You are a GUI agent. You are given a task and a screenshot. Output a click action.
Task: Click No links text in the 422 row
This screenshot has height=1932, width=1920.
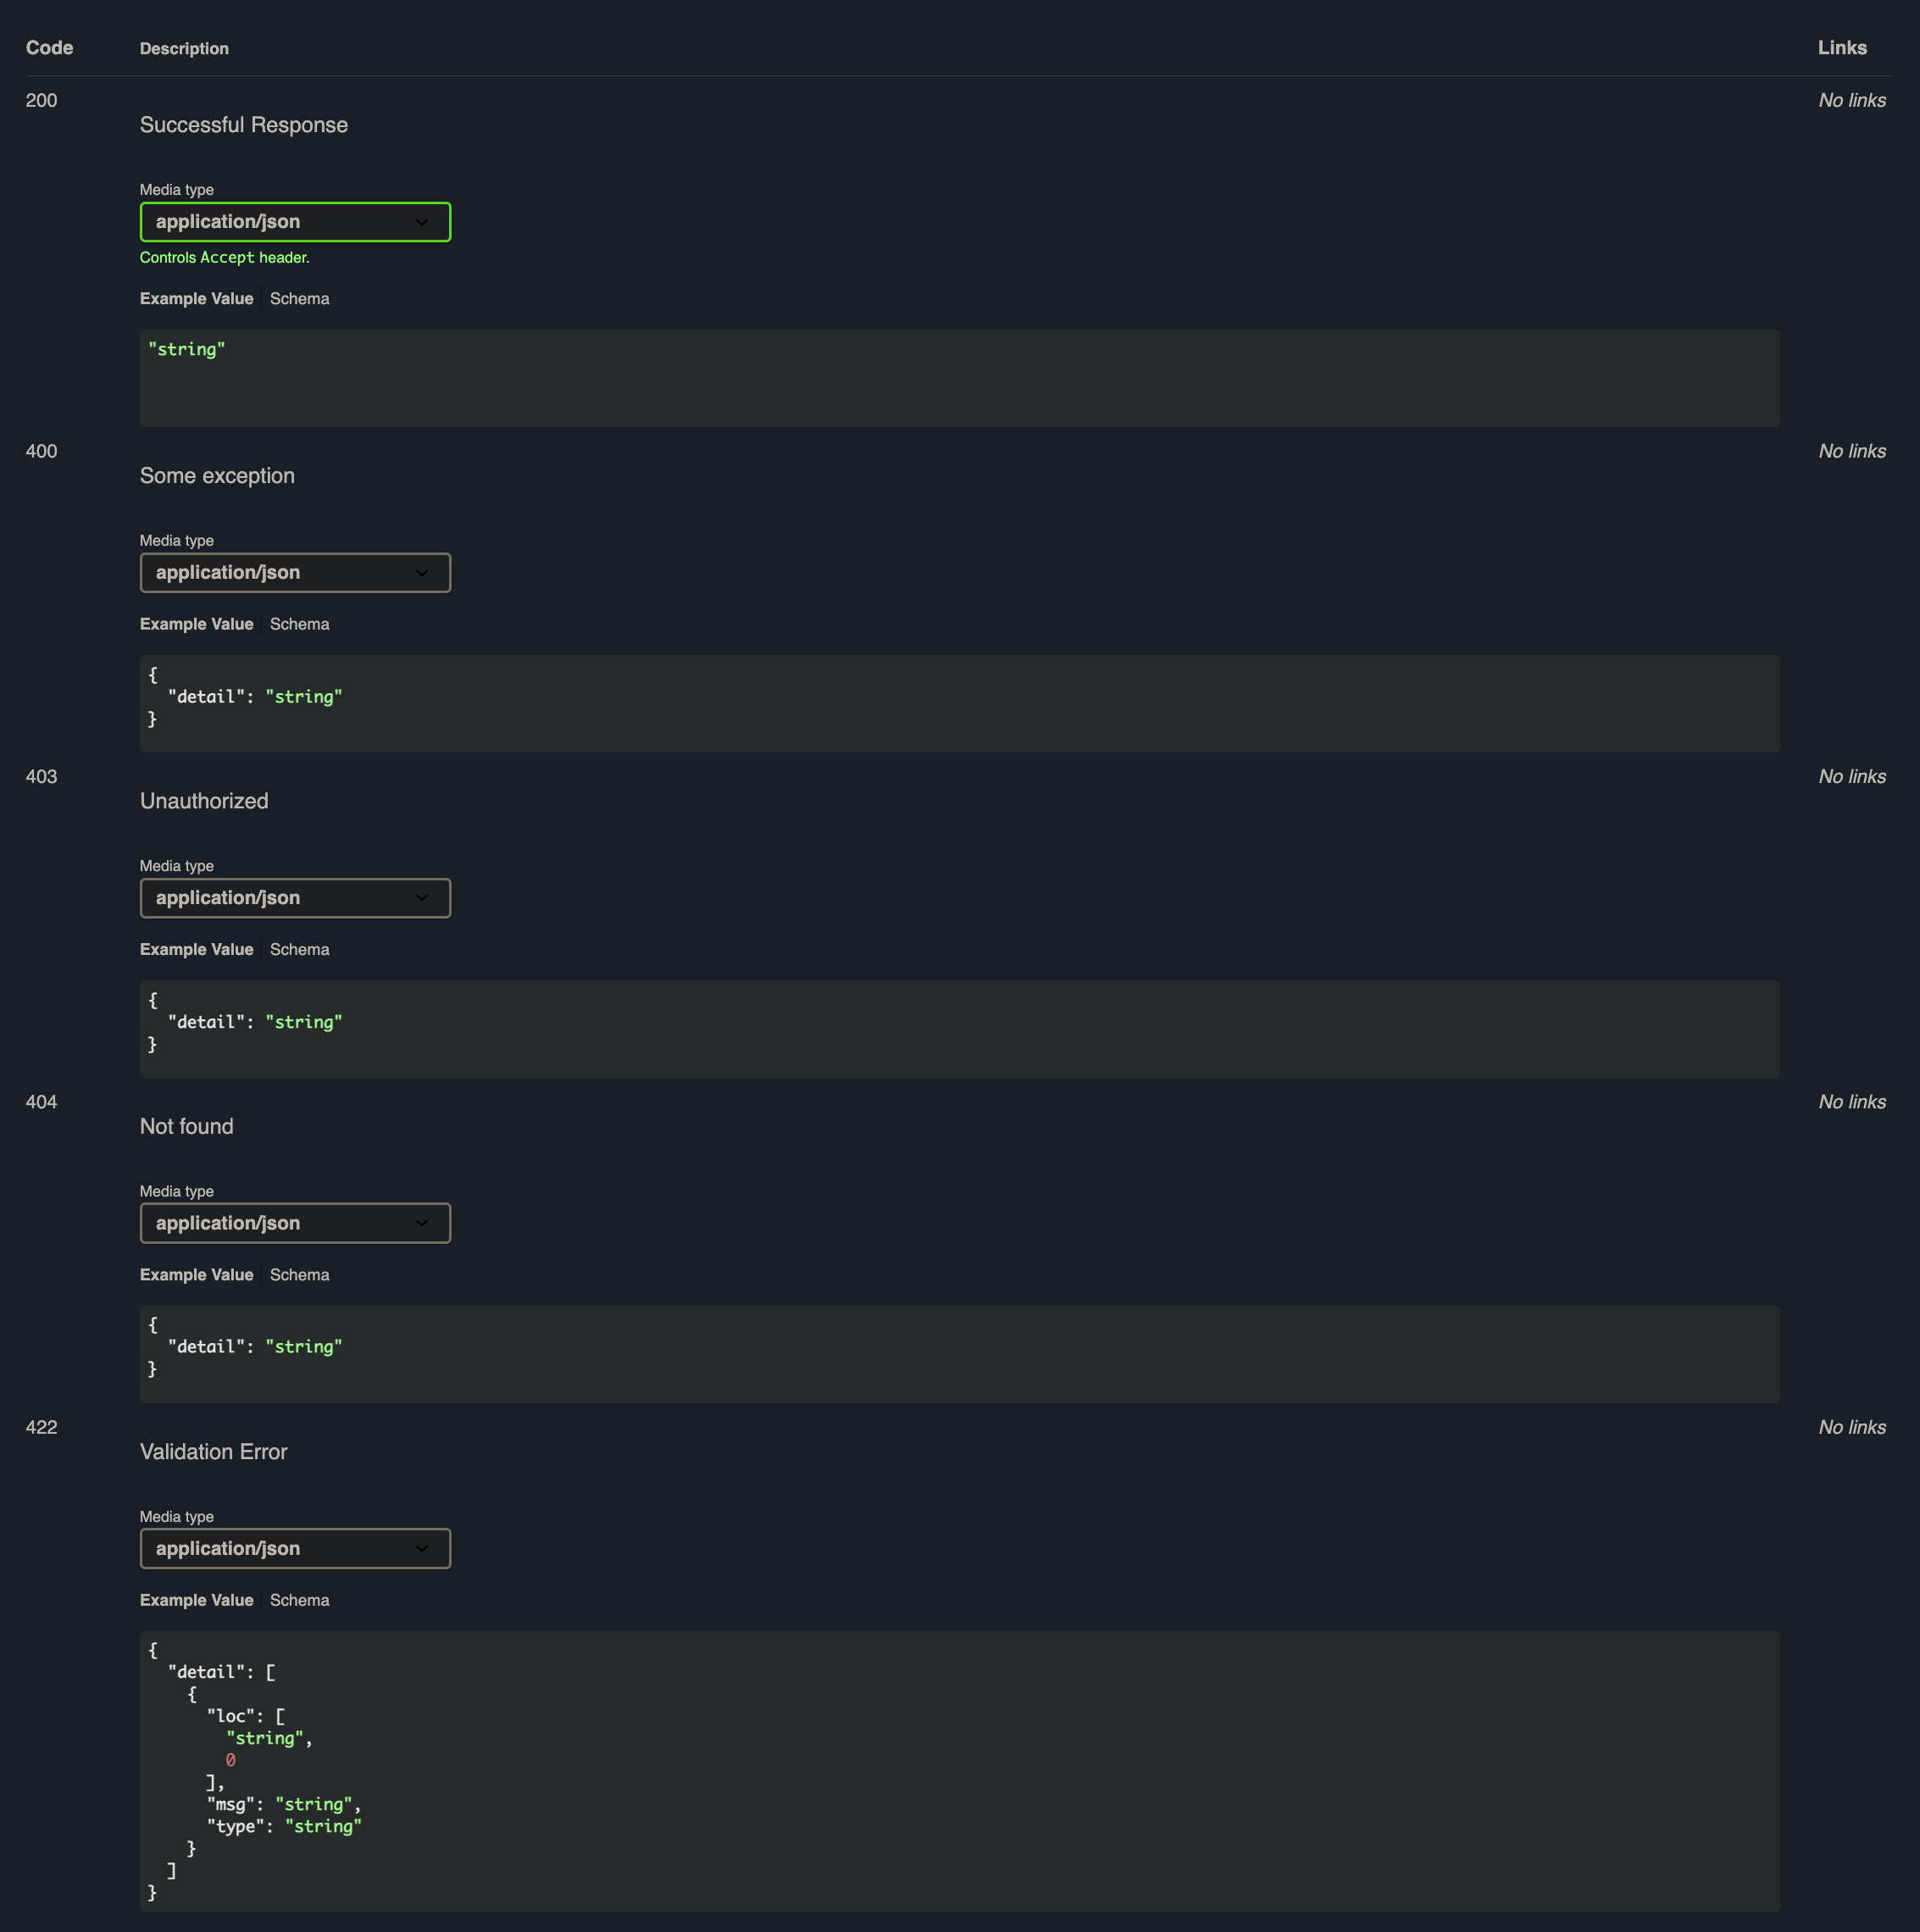pyautogui.click(x=1852, y=1427)
